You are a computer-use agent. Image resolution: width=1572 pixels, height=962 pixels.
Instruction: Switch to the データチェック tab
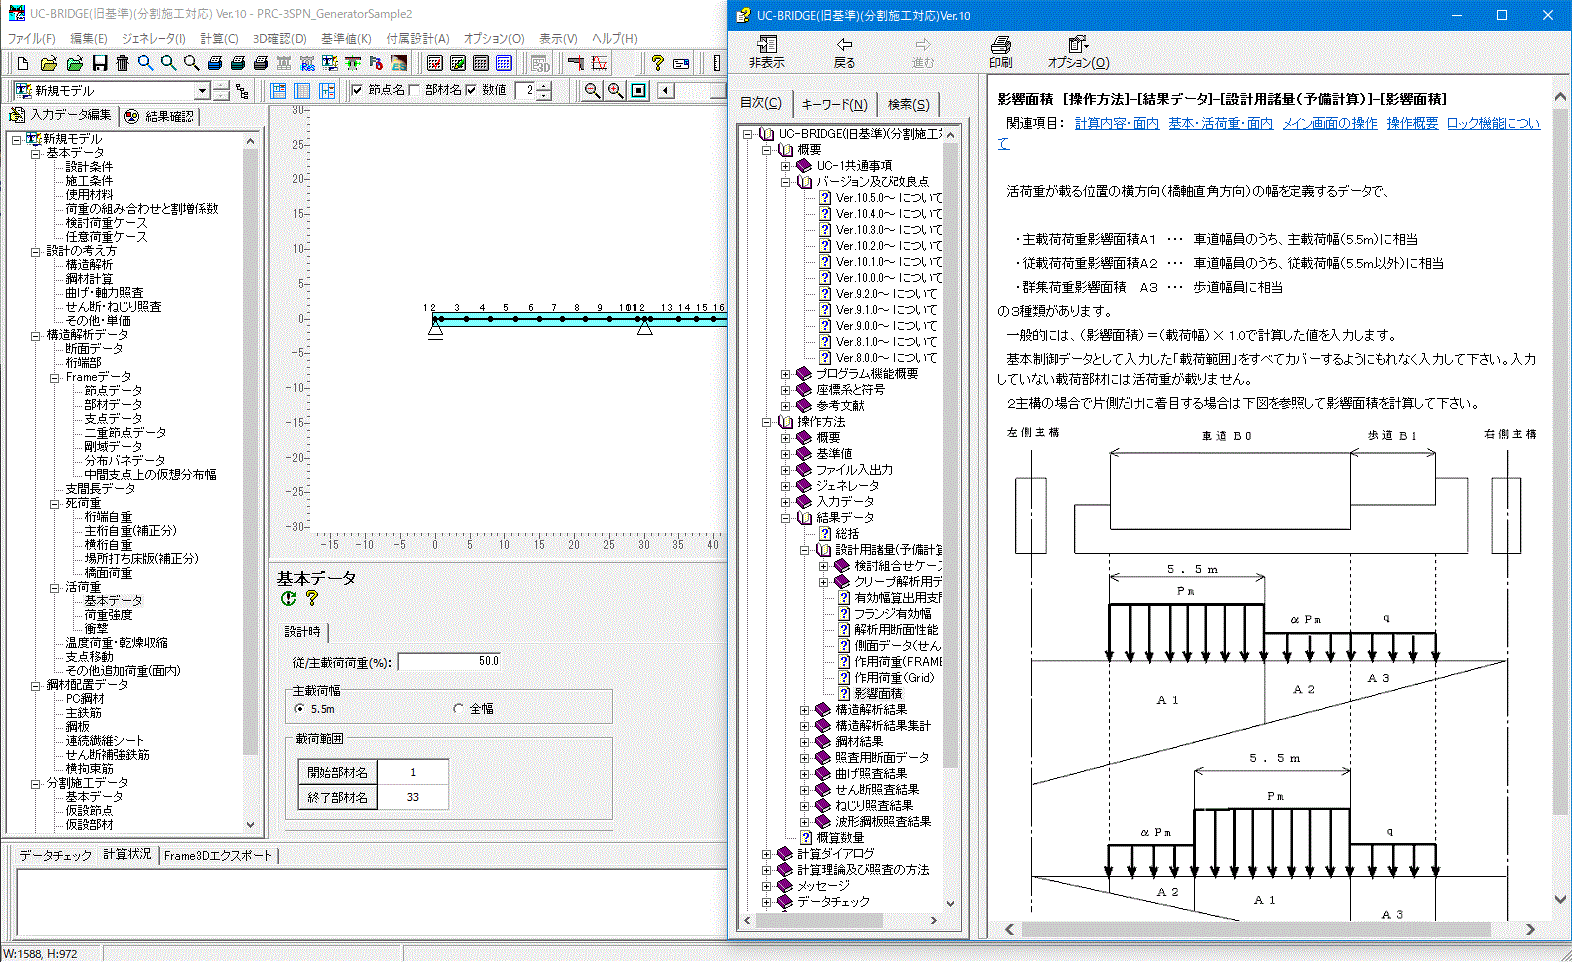tap(55, 856)
